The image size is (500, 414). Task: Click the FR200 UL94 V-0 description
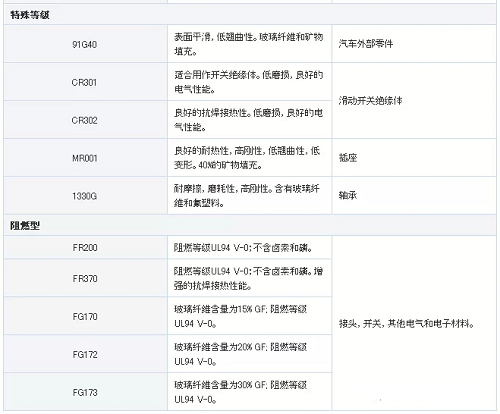click(x=243, y=248)
